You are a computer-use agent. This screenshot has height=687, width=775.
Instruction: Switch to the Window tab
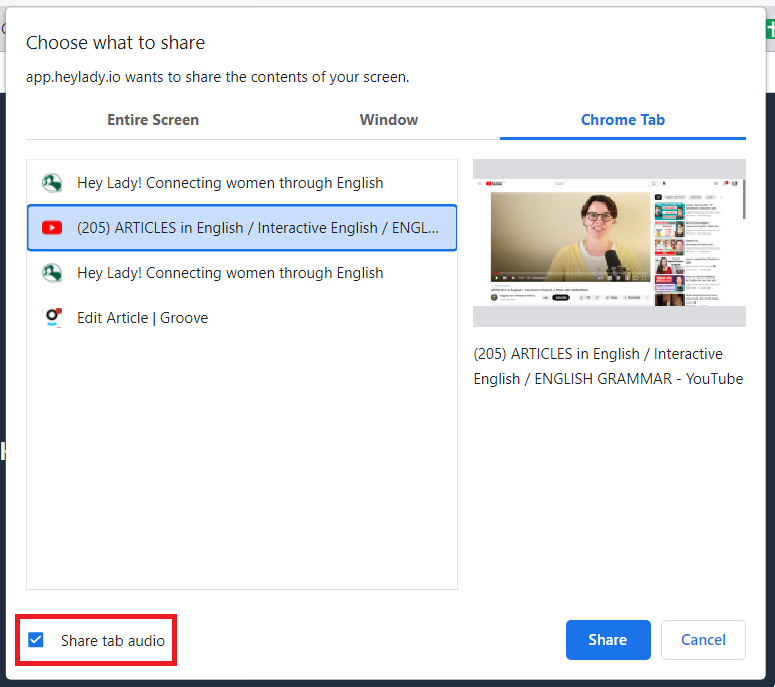click(x=388, y=120)
